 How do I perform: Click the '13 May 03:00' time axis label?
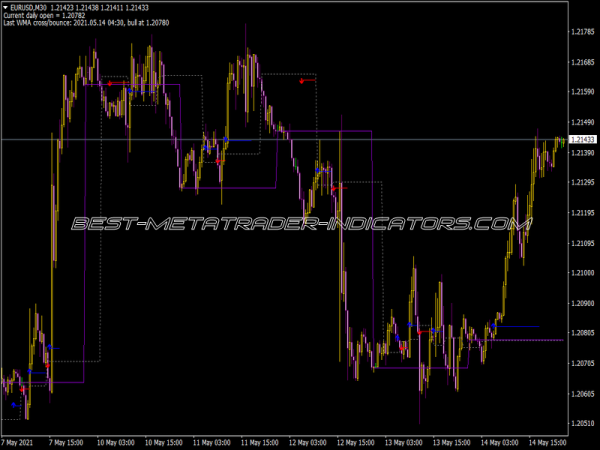coord(403,441)
